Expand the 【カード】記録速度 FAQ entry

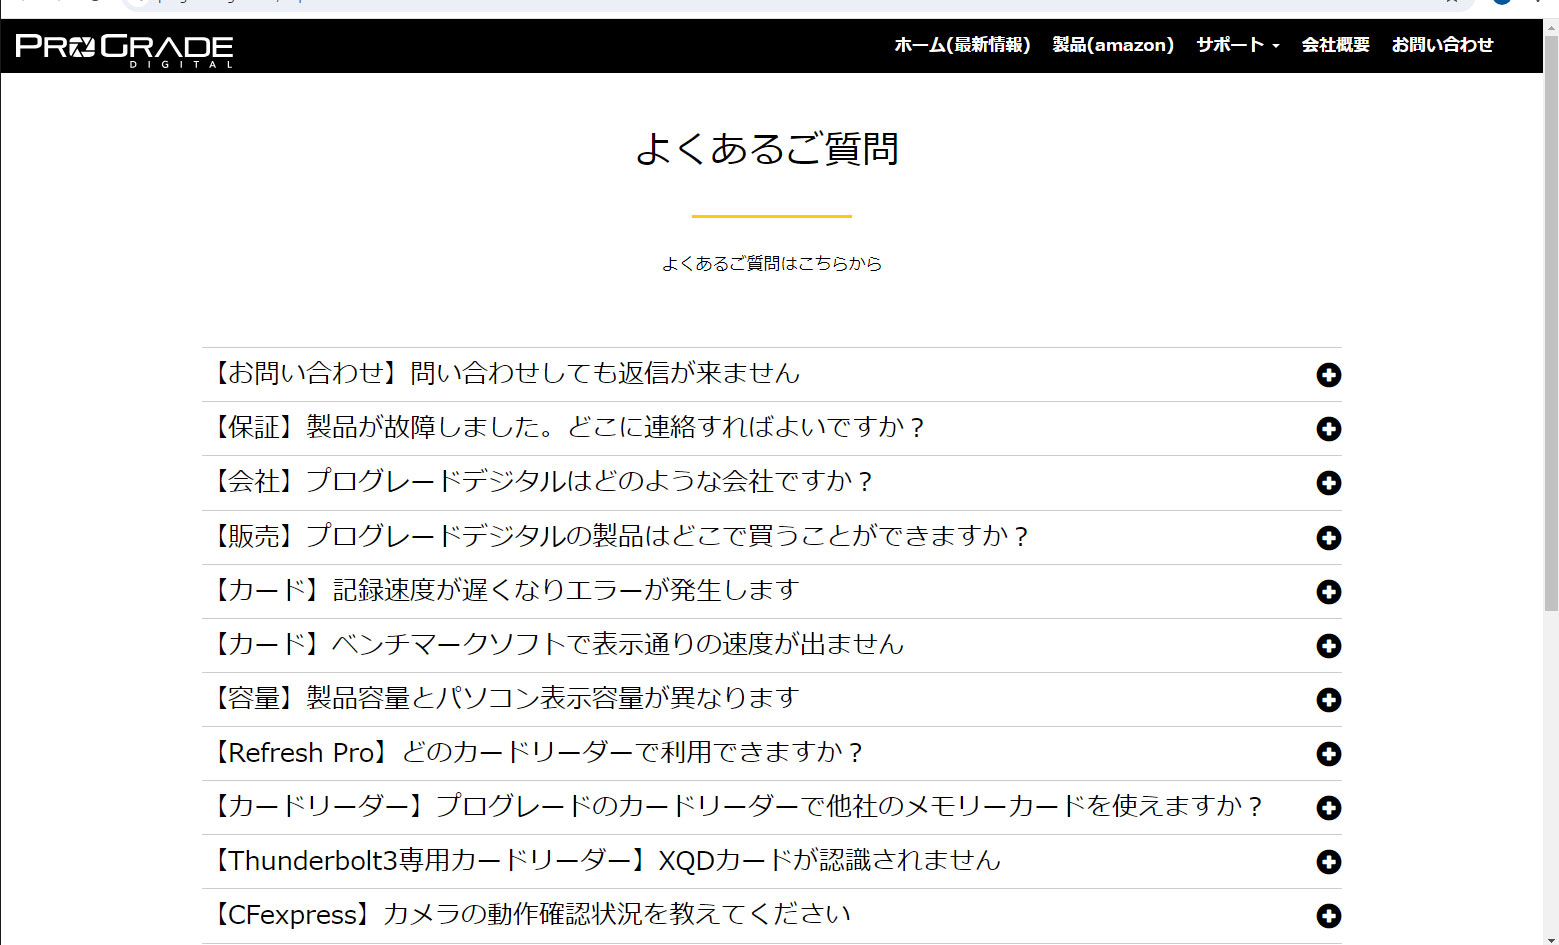pos(1328,591)
